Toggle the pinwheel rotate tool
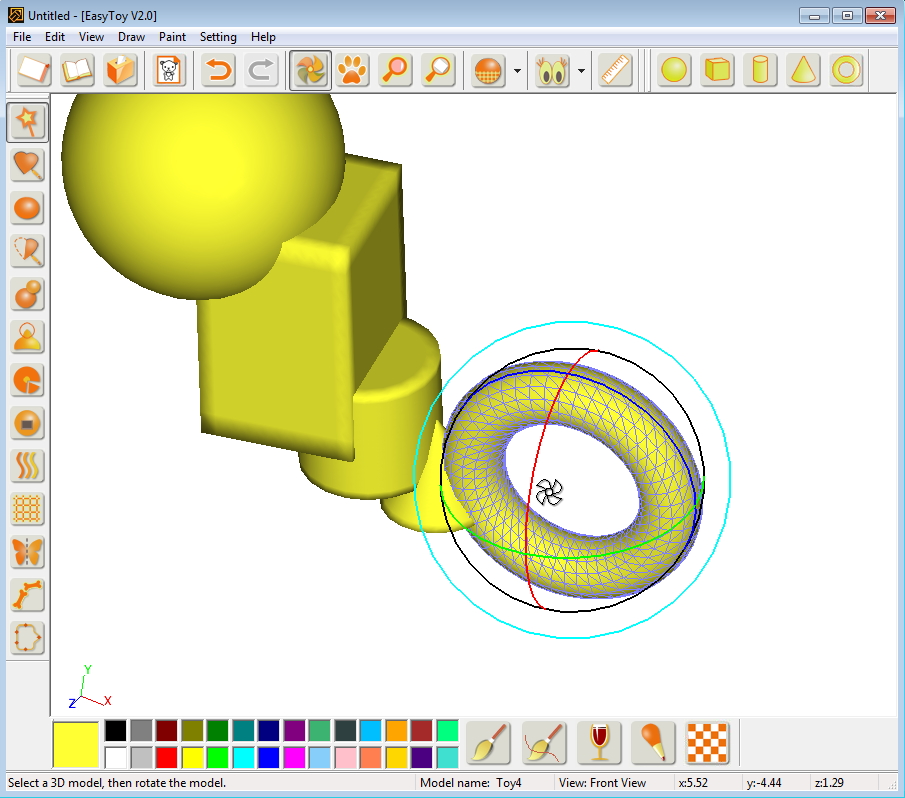 click(310, 70)
